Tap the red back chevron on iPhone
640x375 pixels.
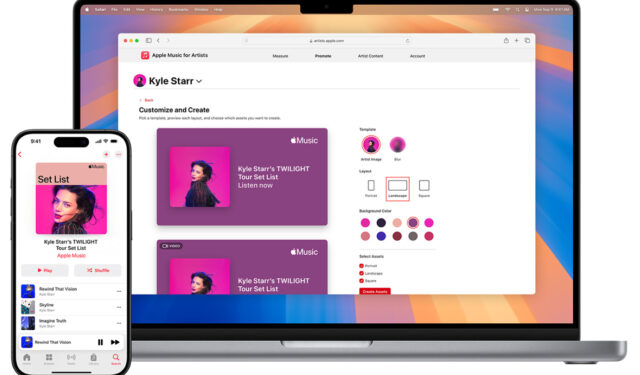pyautogui.click(x=20, y=154)
